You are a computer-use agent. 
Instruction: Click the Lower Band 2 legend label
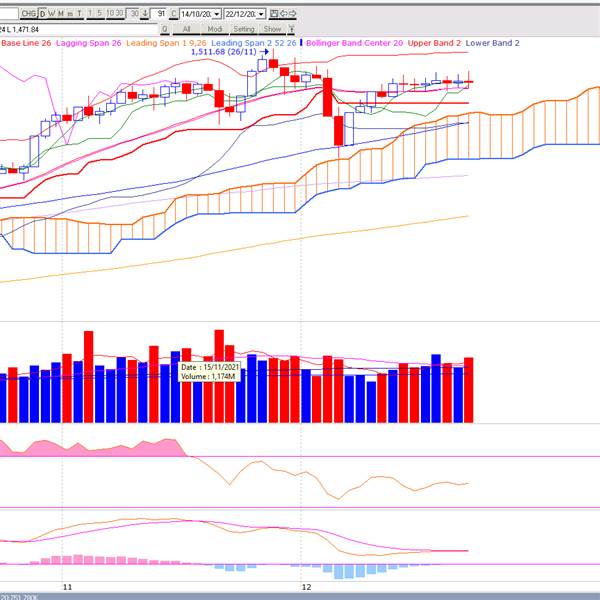492,43
